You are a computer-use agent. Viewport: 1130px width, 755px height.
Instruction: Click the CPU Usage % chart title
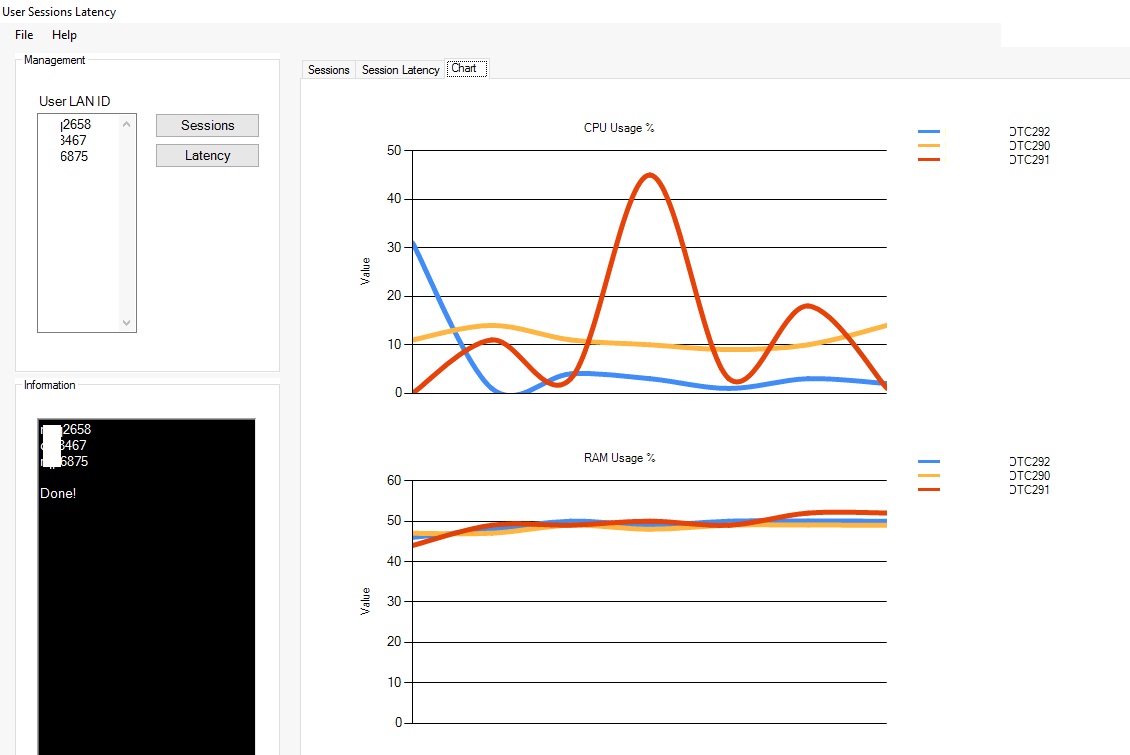(619, 128)
